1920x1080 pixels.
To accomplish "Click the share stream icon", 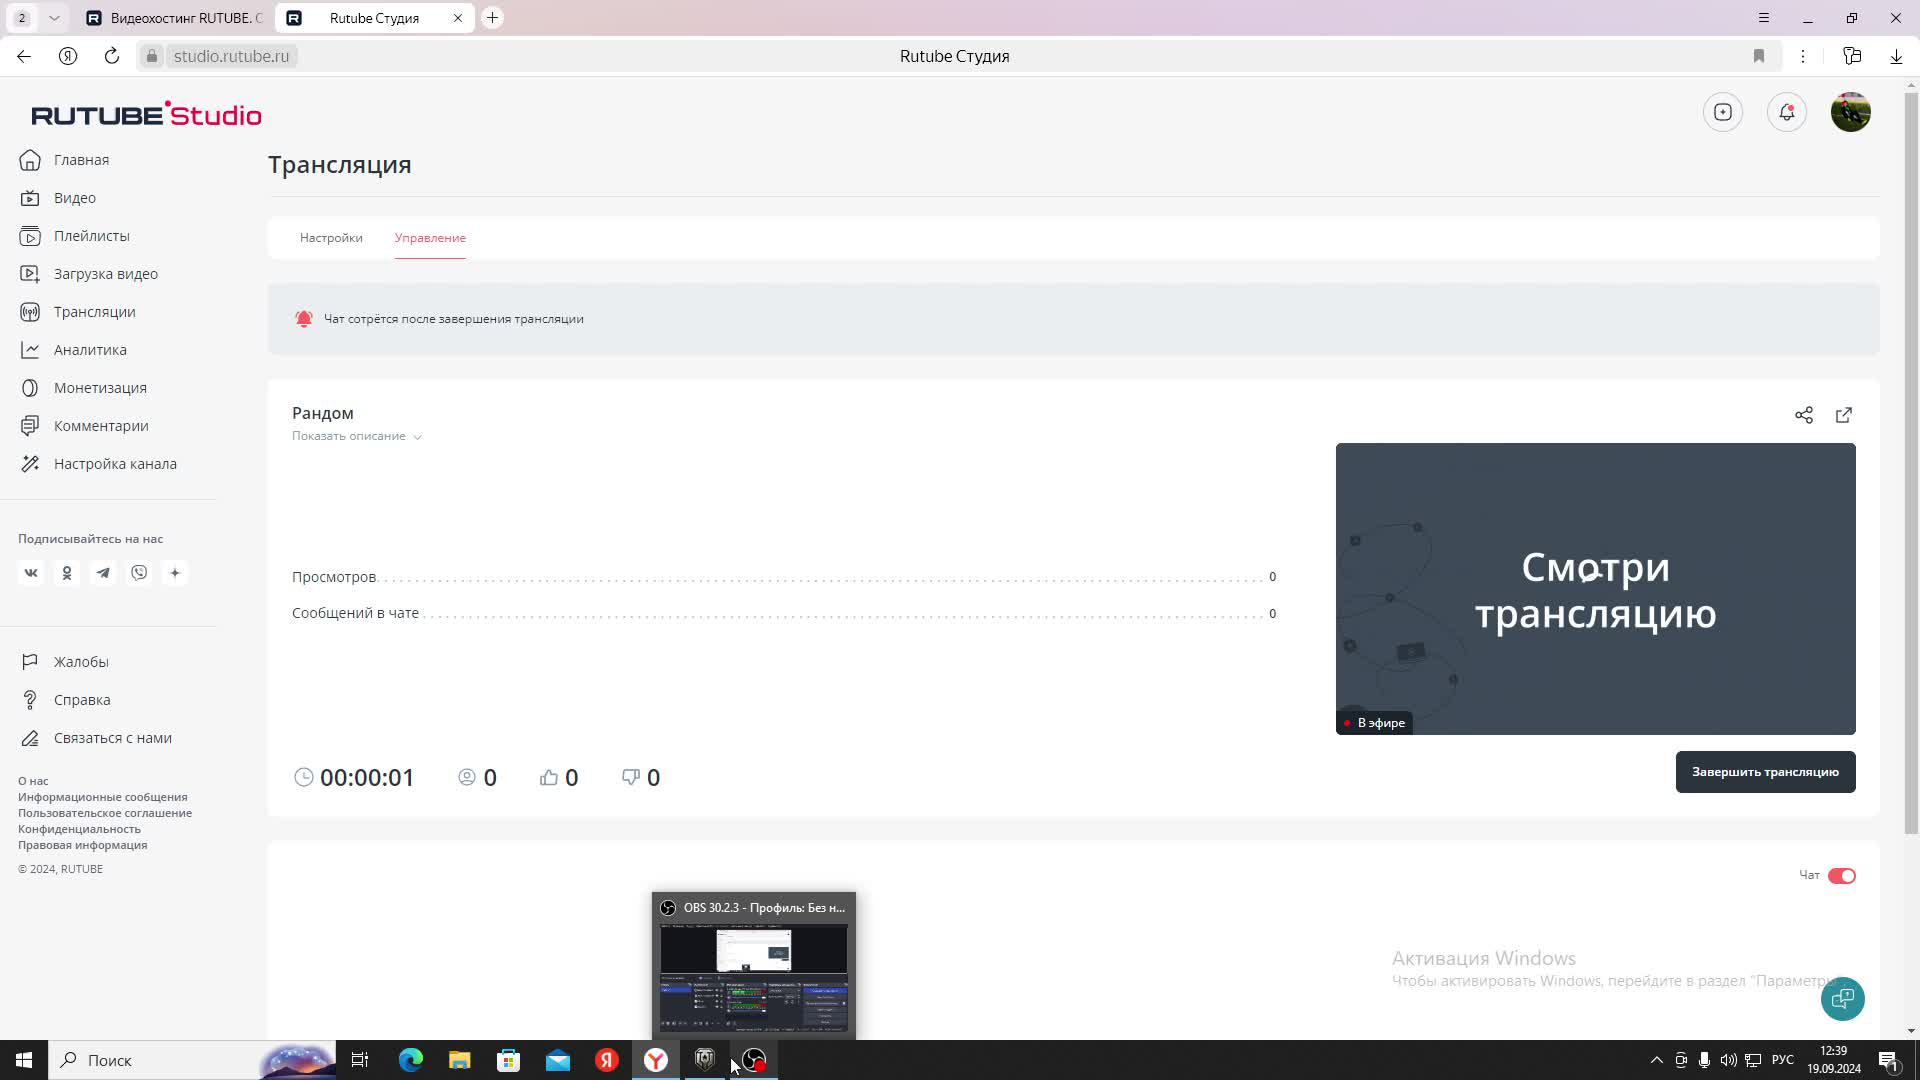I will click(x=1803, y=415).
